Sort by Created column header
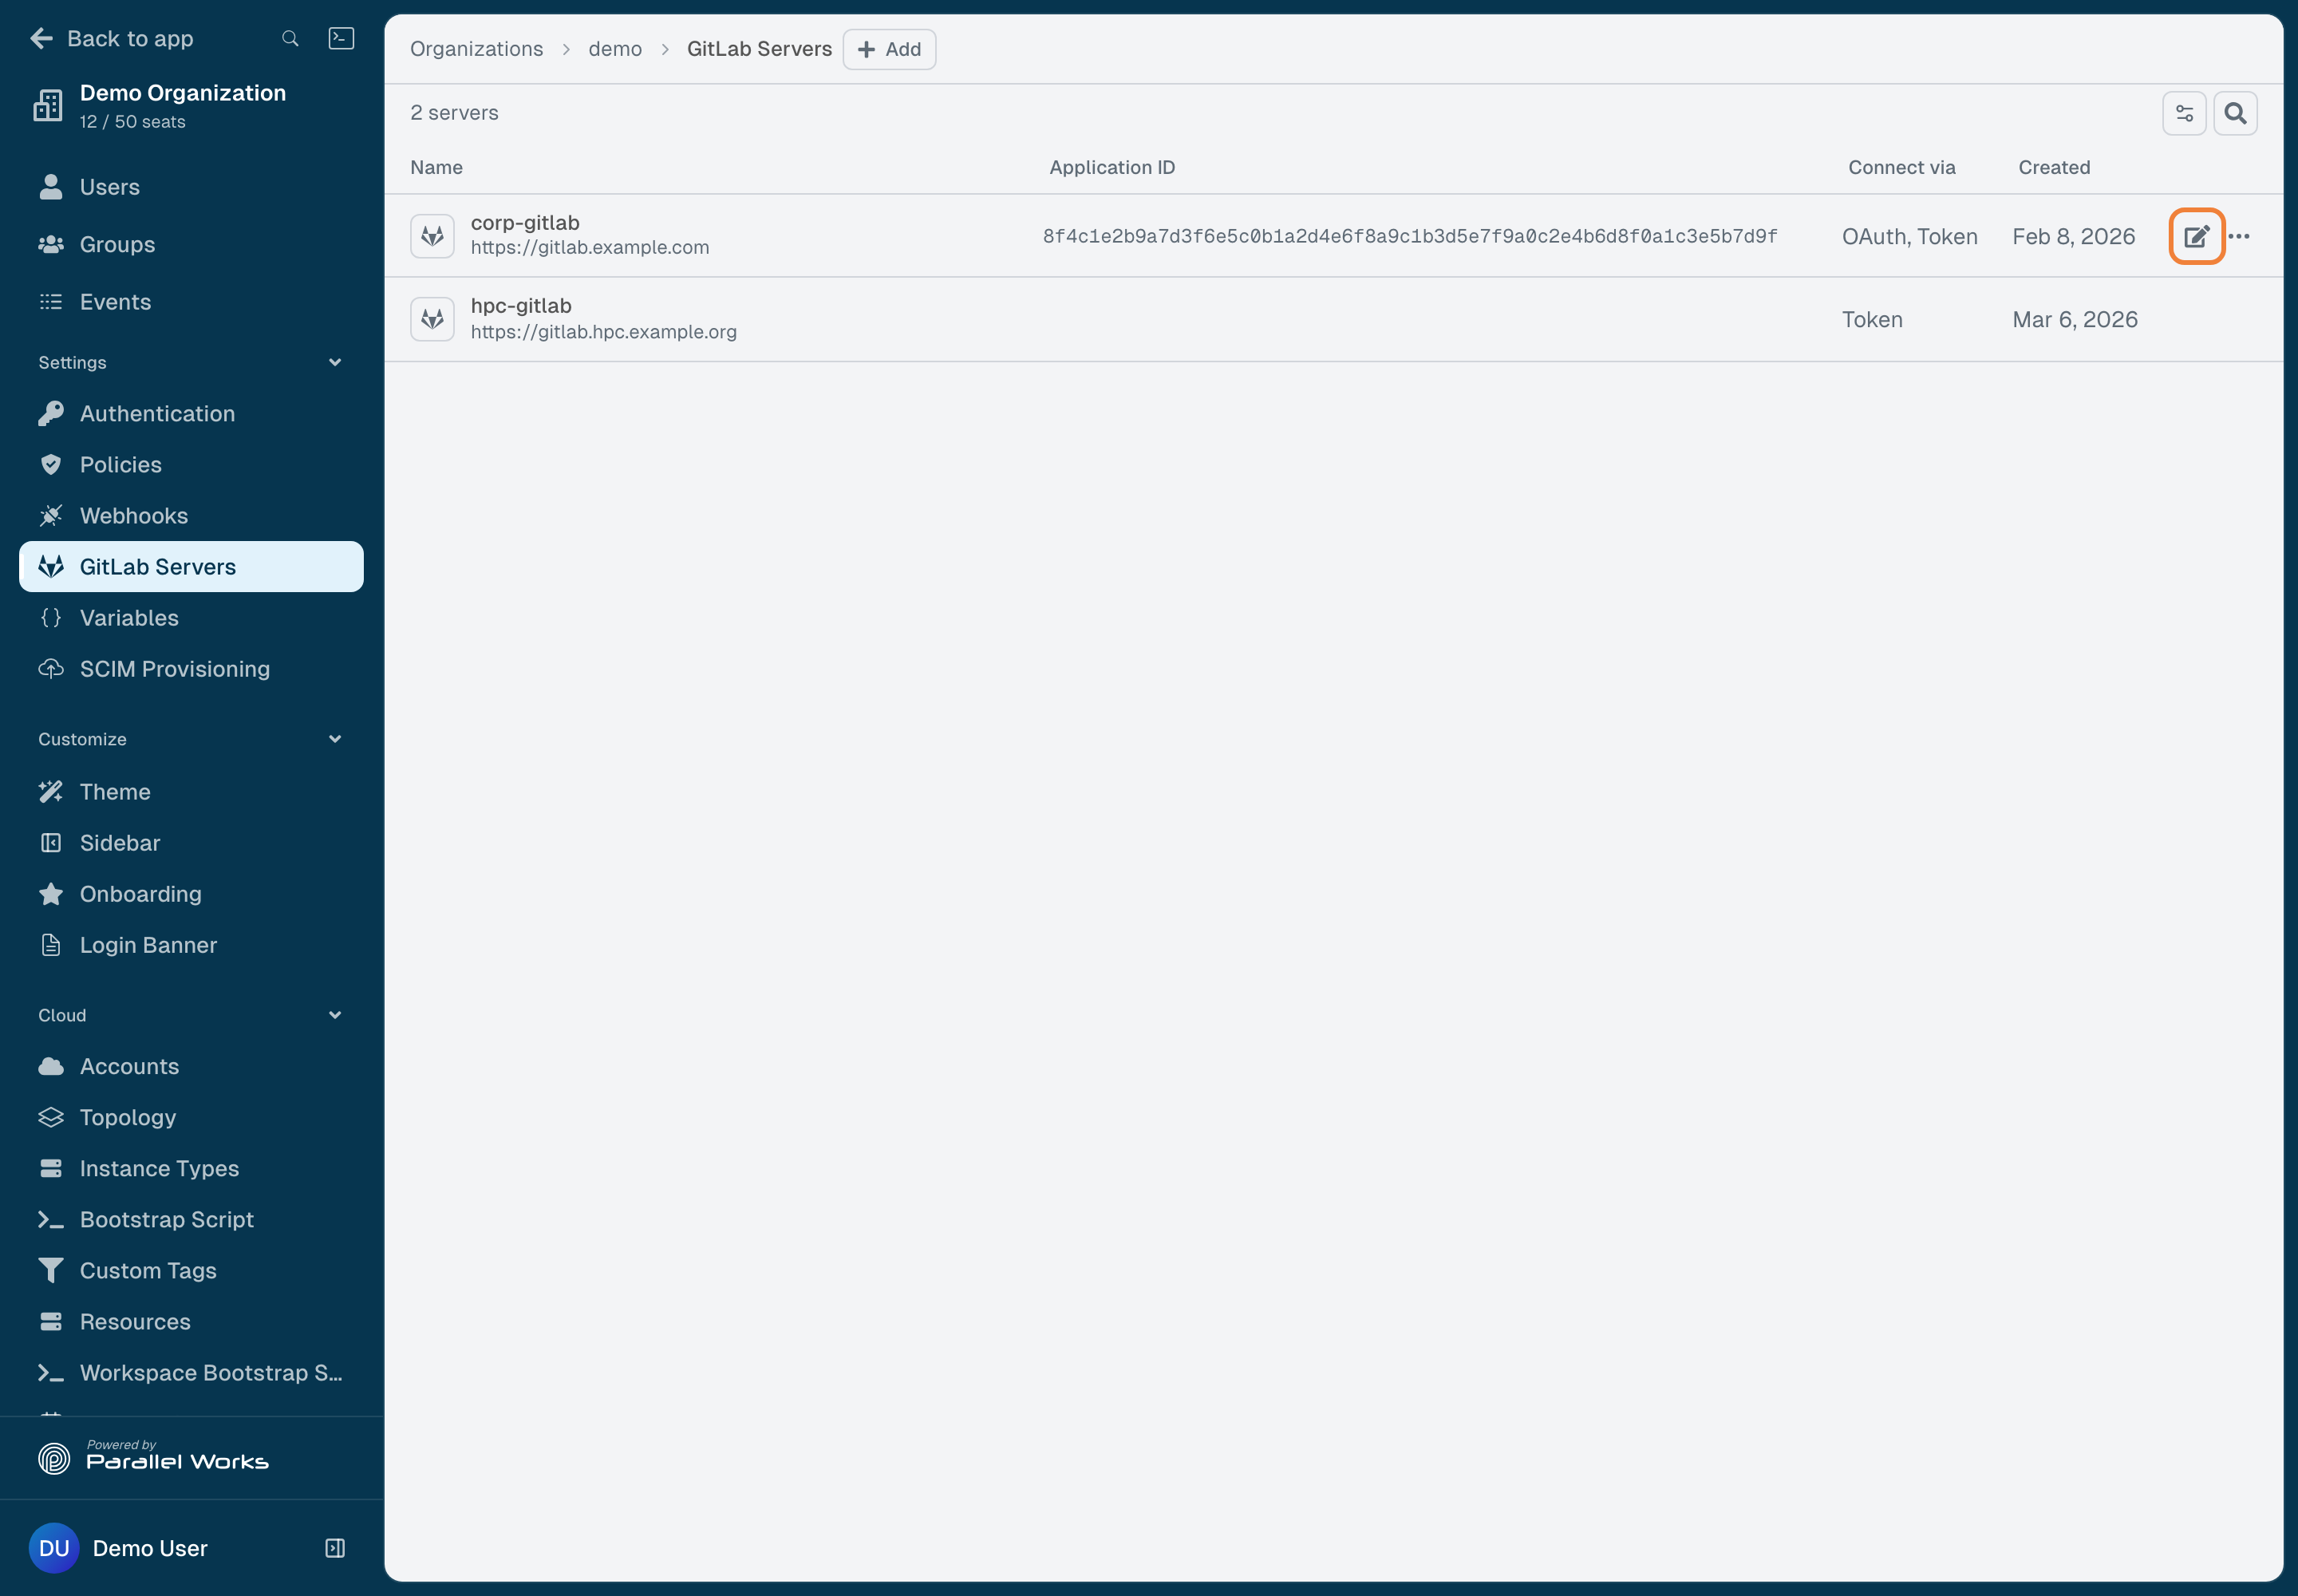This screenshot has height=1596, width=2298. 2054,167
